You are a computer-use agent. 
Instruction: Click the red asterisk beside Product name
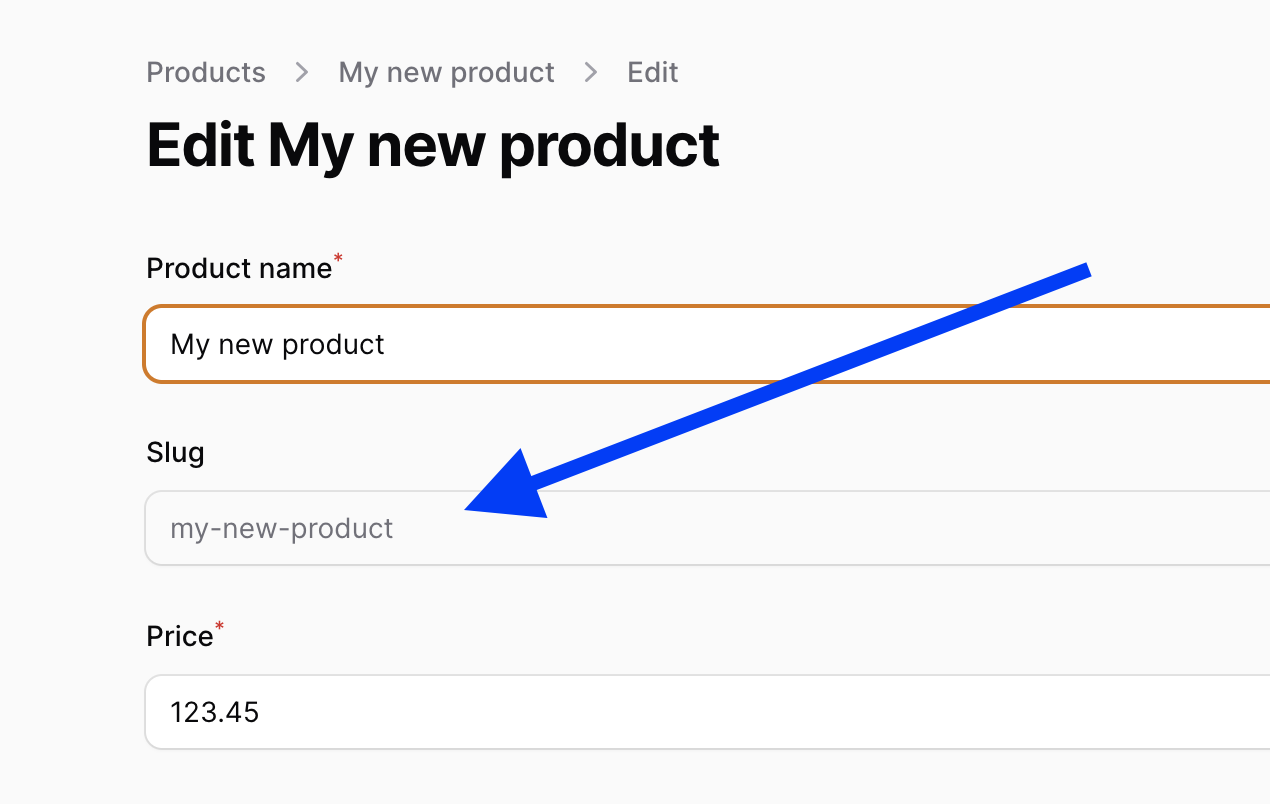coord(338,260)
